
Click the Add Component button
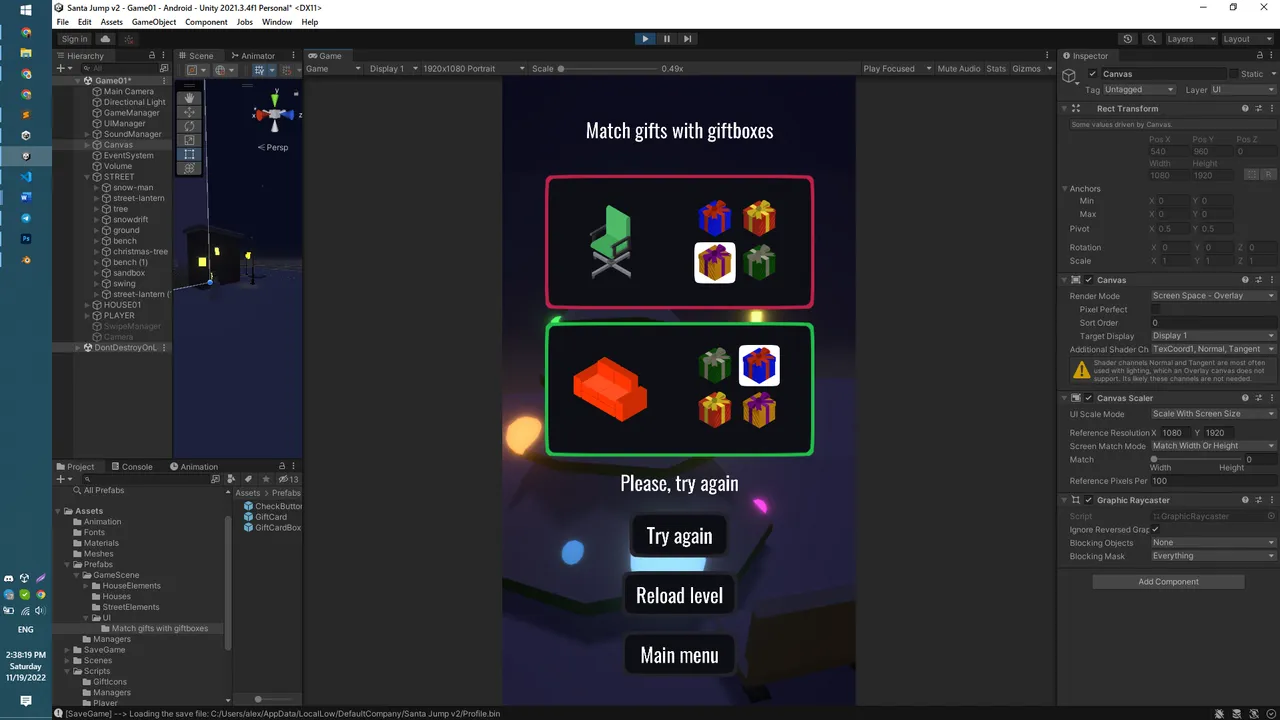coord(1168,581)
